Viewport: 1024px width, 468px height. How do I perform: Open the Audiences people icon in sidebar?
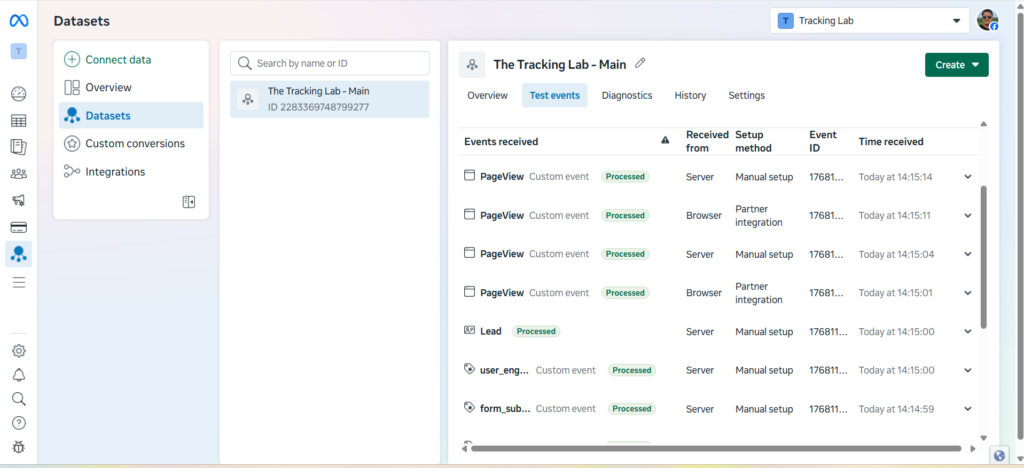click(18, 174)
